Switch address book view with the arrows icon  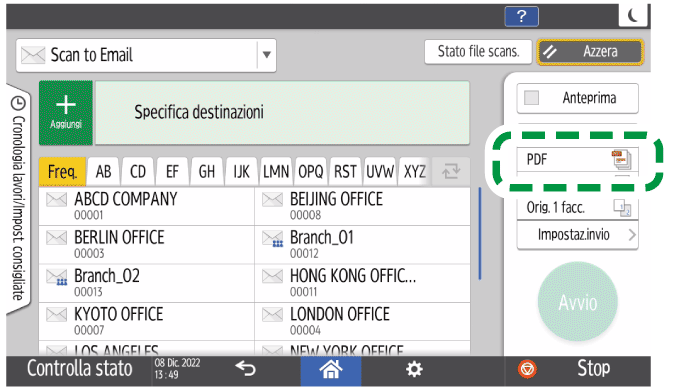tap(451, 172)
